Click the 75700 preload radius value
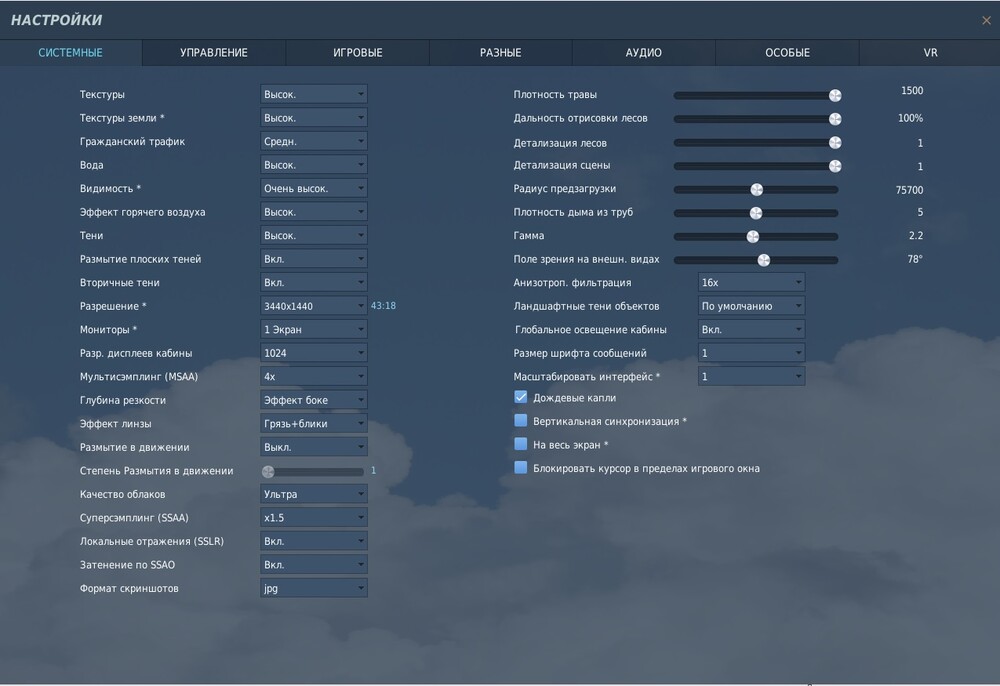 909,190
